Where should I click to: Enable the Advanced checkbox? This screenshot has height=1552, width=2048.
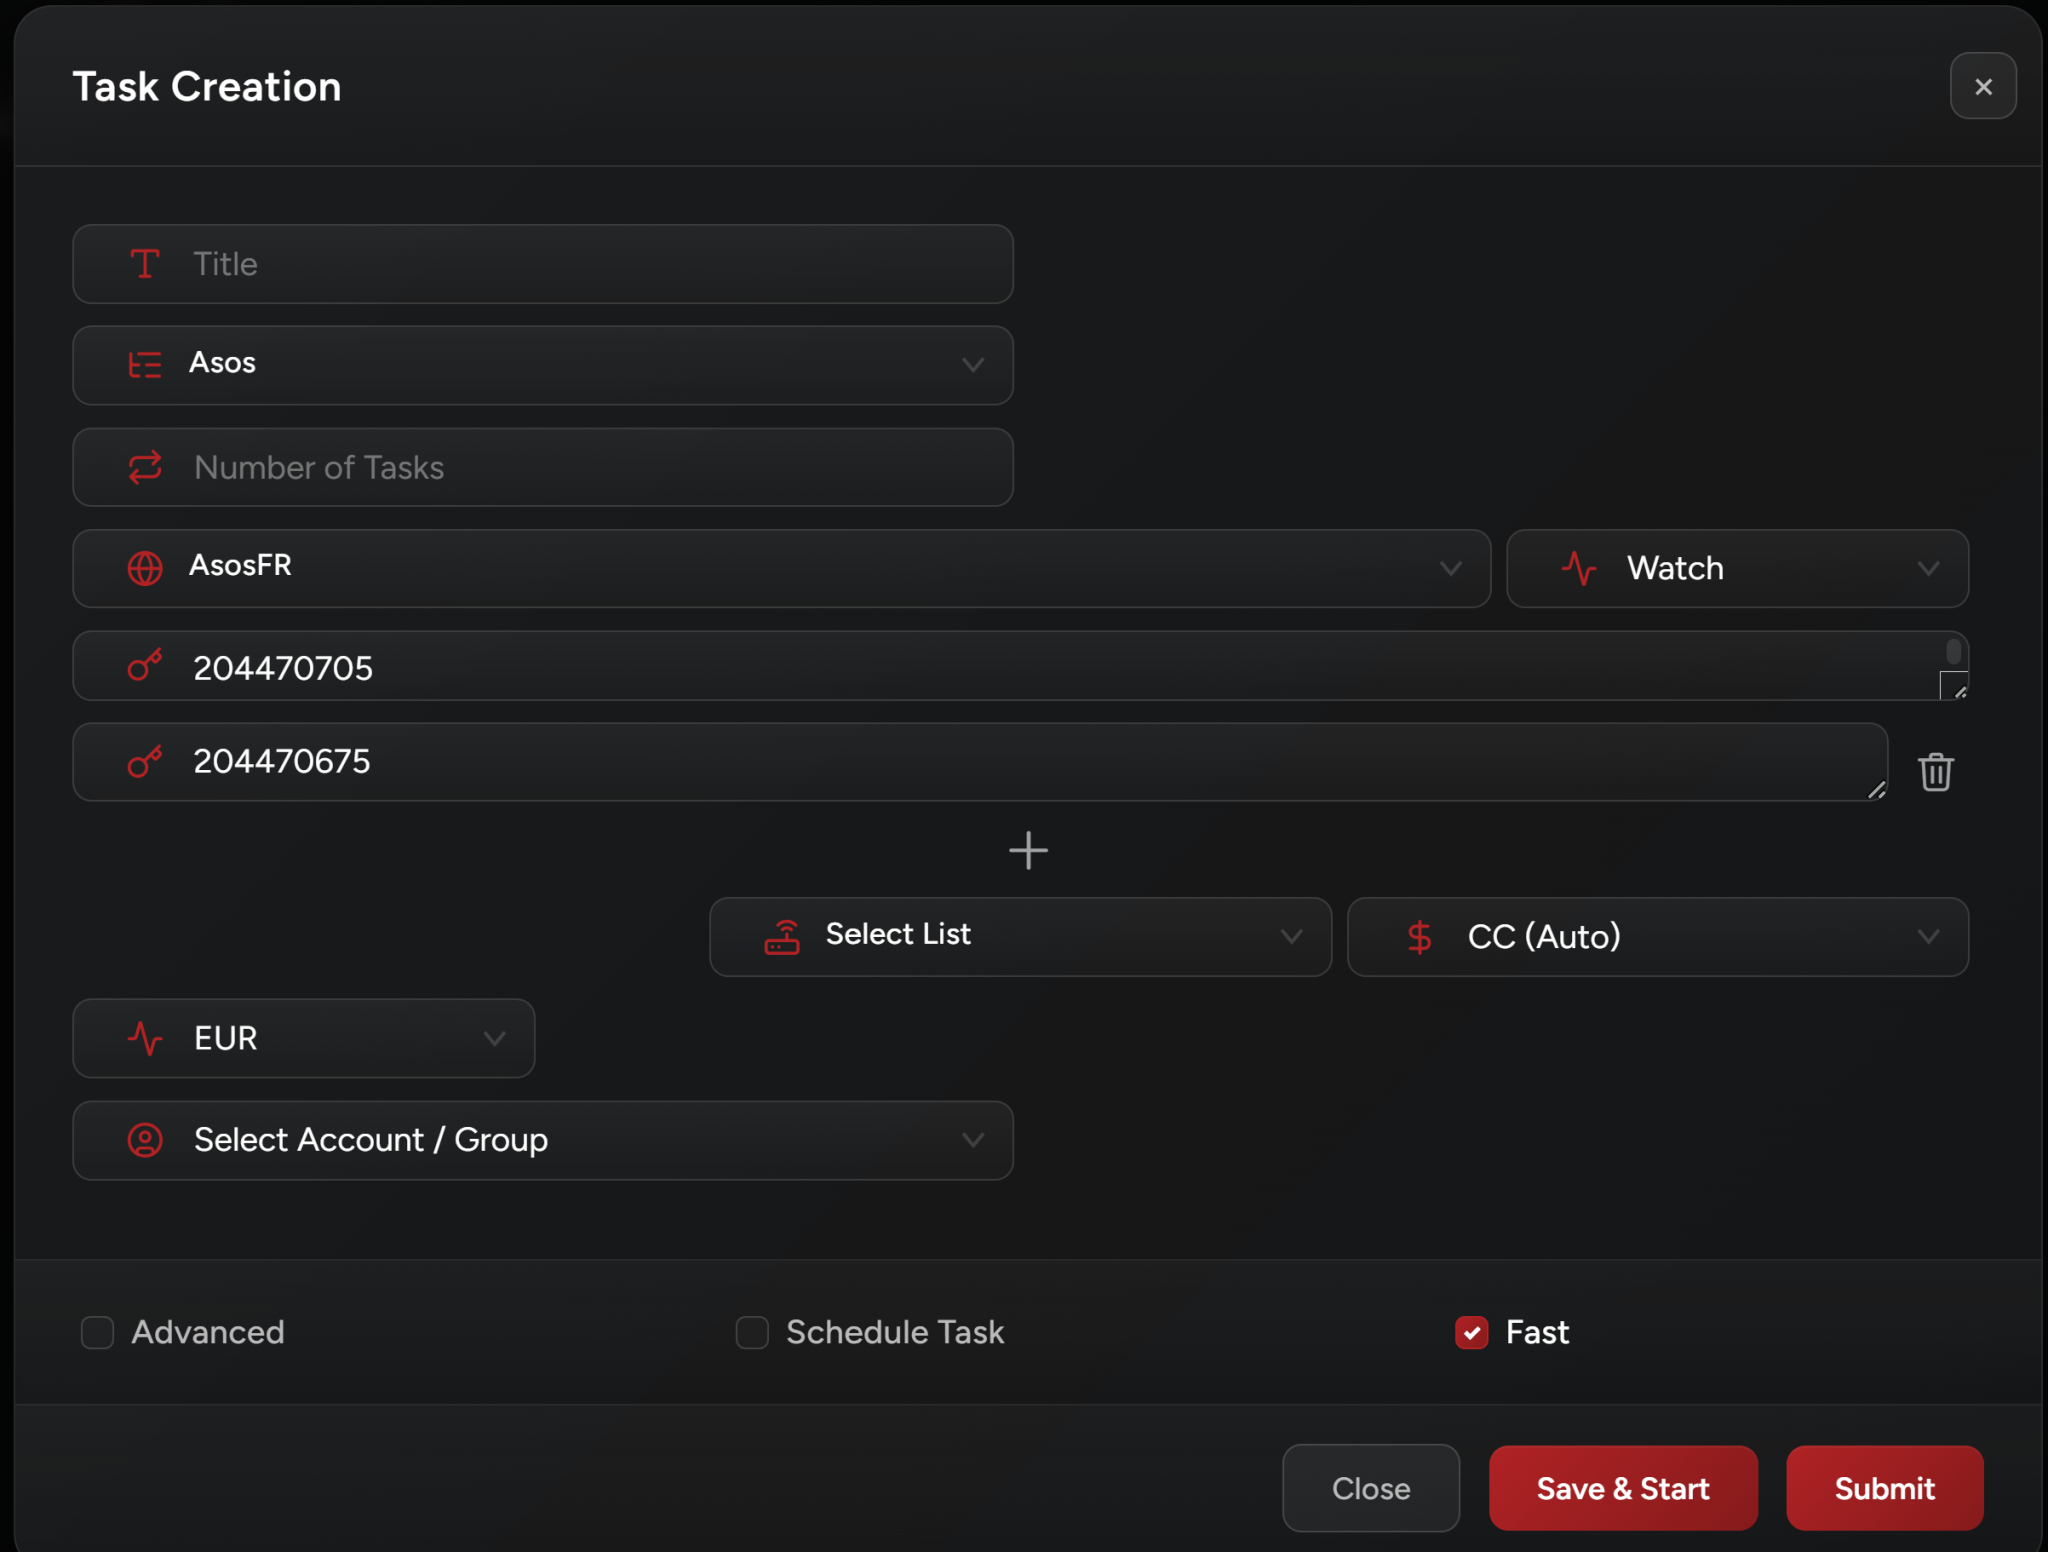click(x=98, y=1332)
